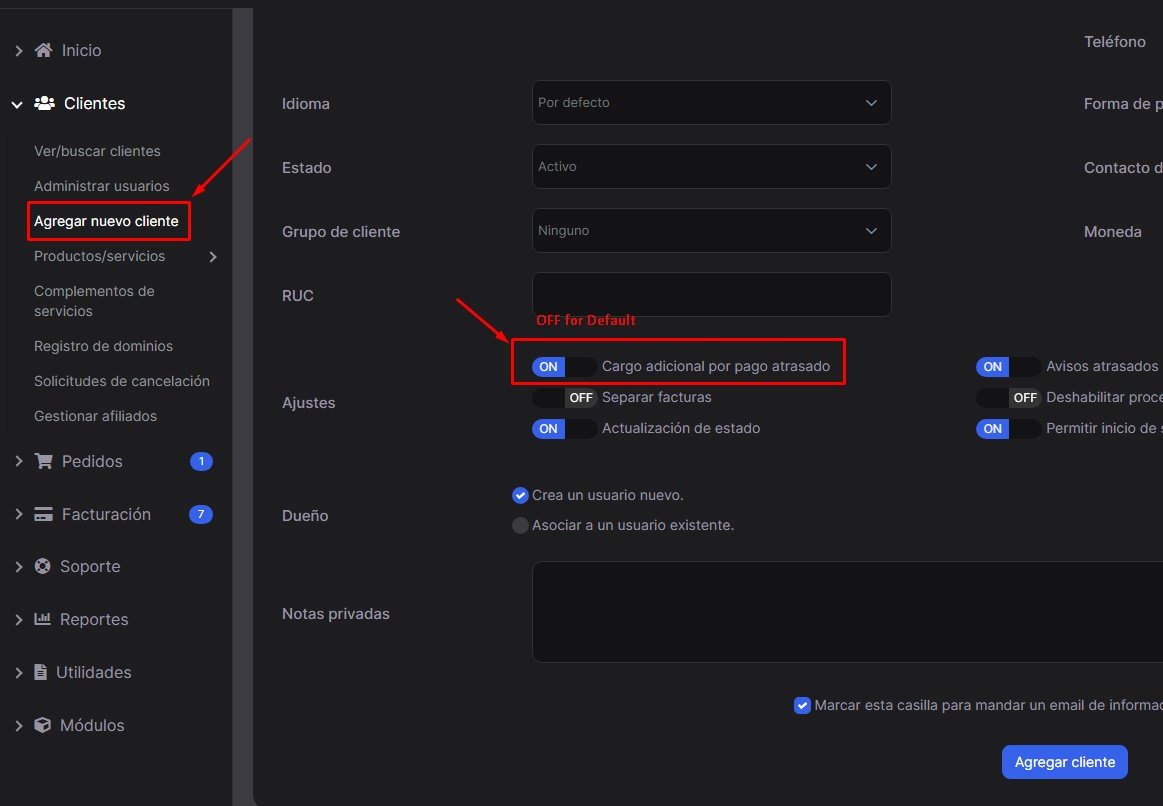This screenshot has height=806, width=1163.
Task: Select Asociar a un usuario existente option
Action: click(520, 525)
